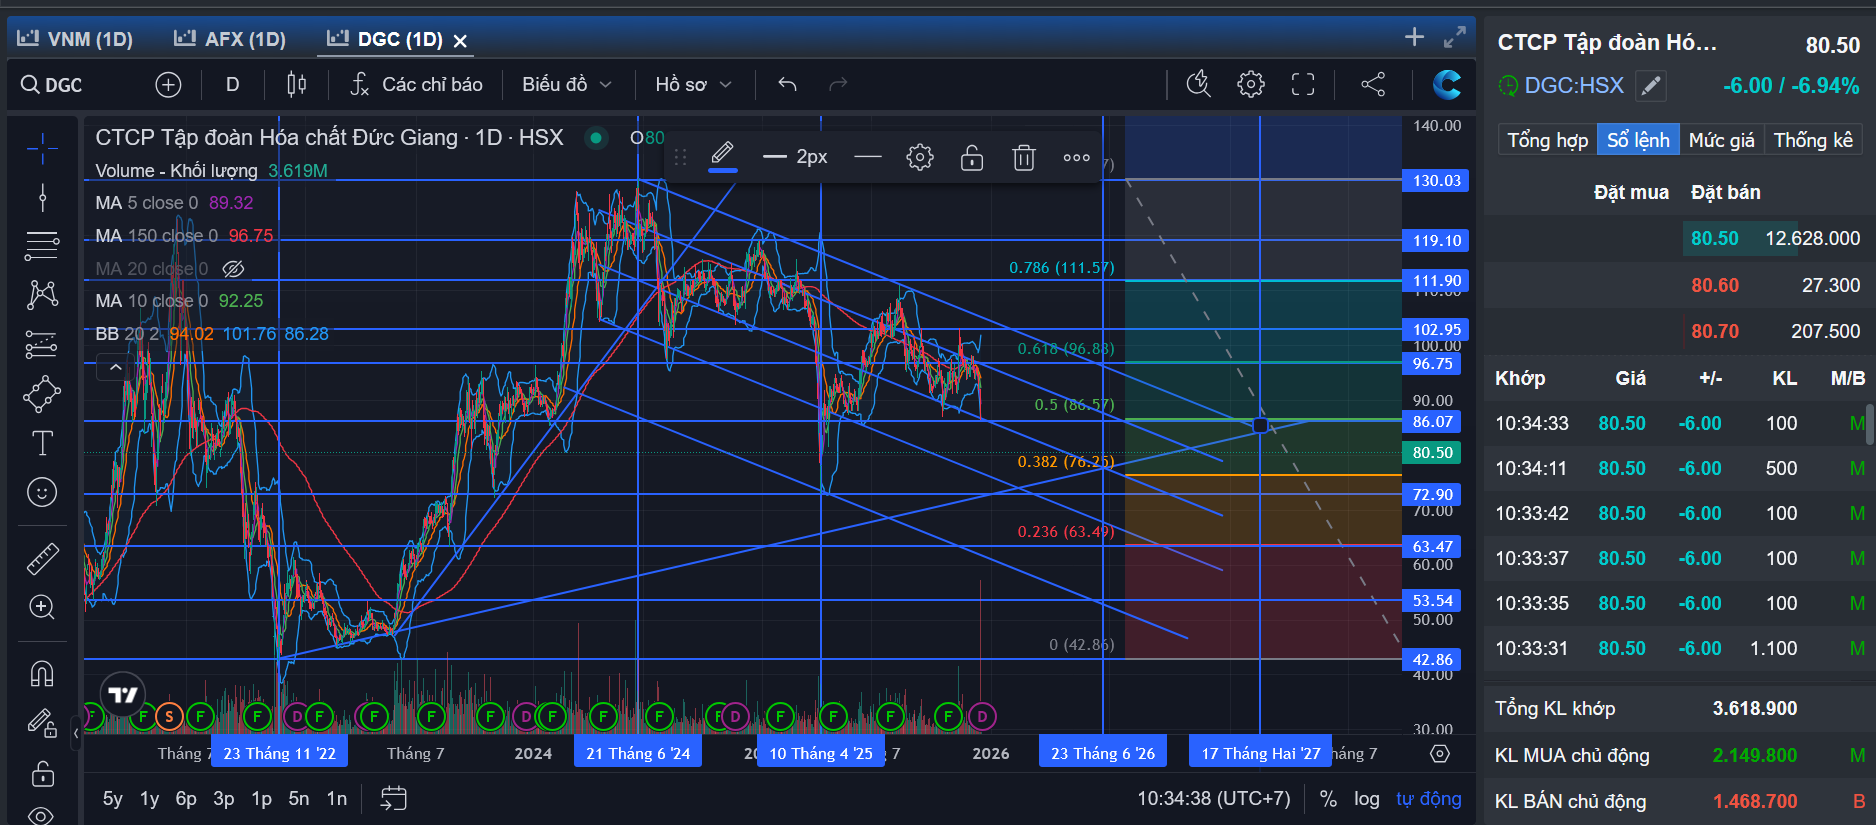Set the time range to 5y
1876x825 pixels.
point(112,798)
